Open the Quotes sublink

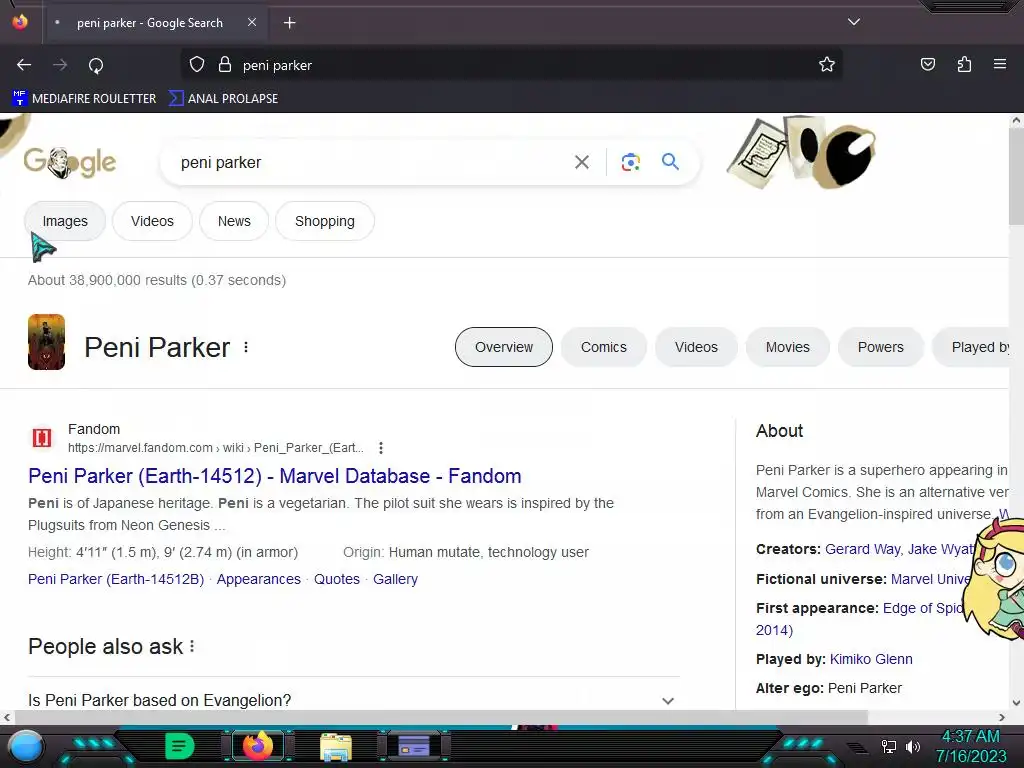click(337, 579)
